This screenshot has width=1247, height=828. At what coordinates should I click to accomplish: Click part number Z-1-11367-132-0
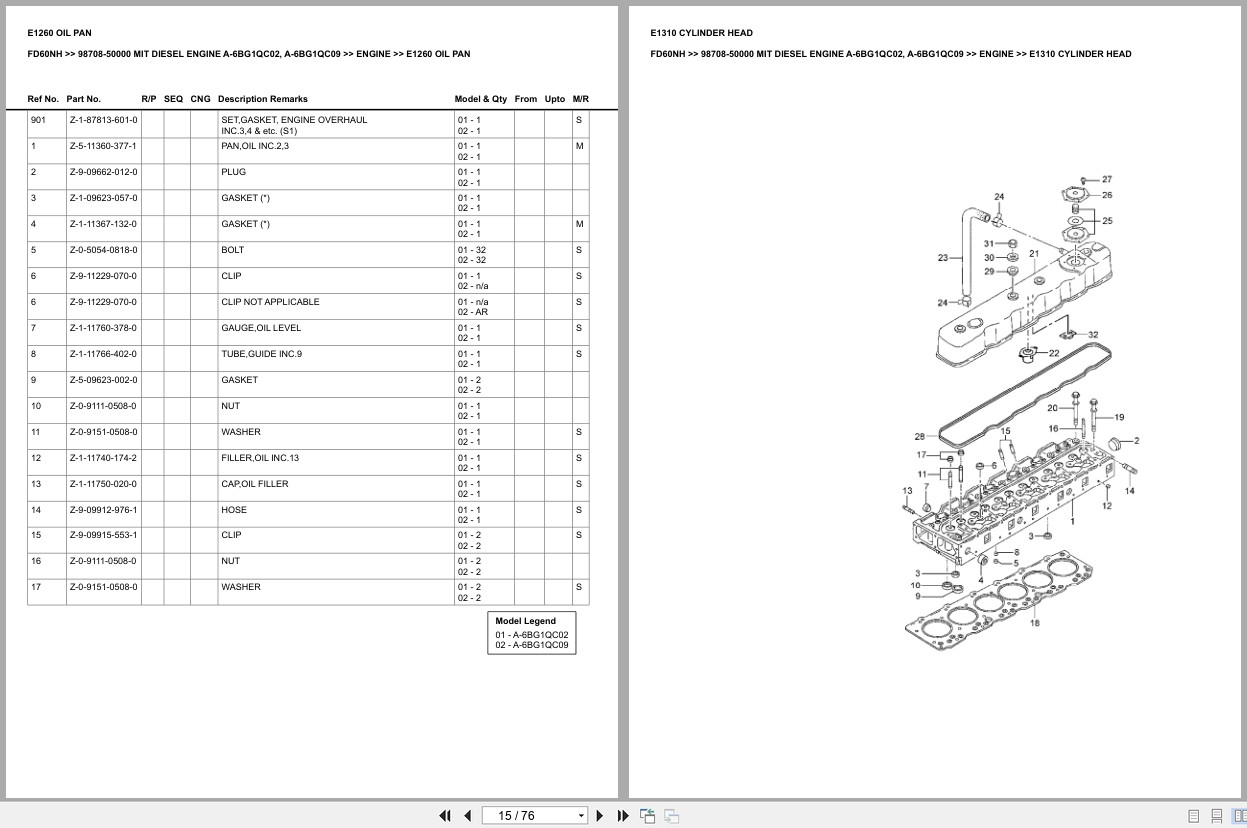click(104, 224)
